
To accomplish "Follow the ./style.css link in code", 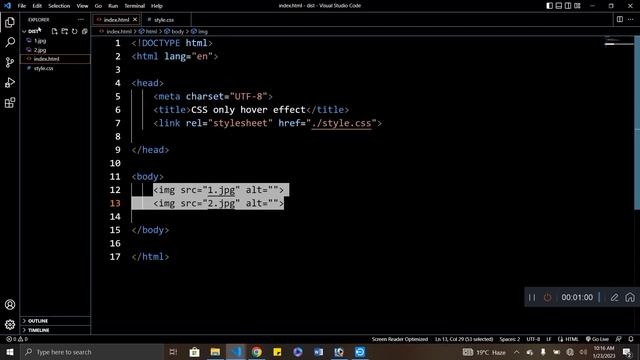I will pyautogui.click(x=341, y=123).
